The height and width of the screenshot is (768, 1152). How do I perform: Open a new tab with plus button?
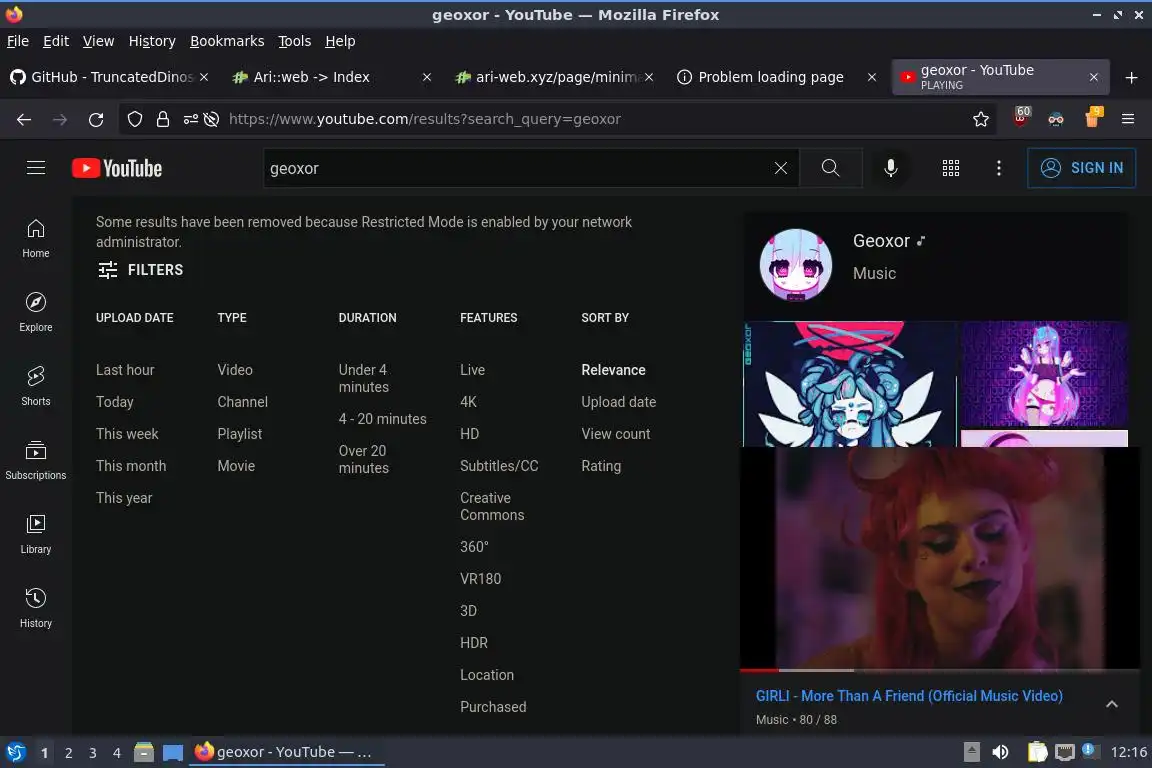[1131, 77]
